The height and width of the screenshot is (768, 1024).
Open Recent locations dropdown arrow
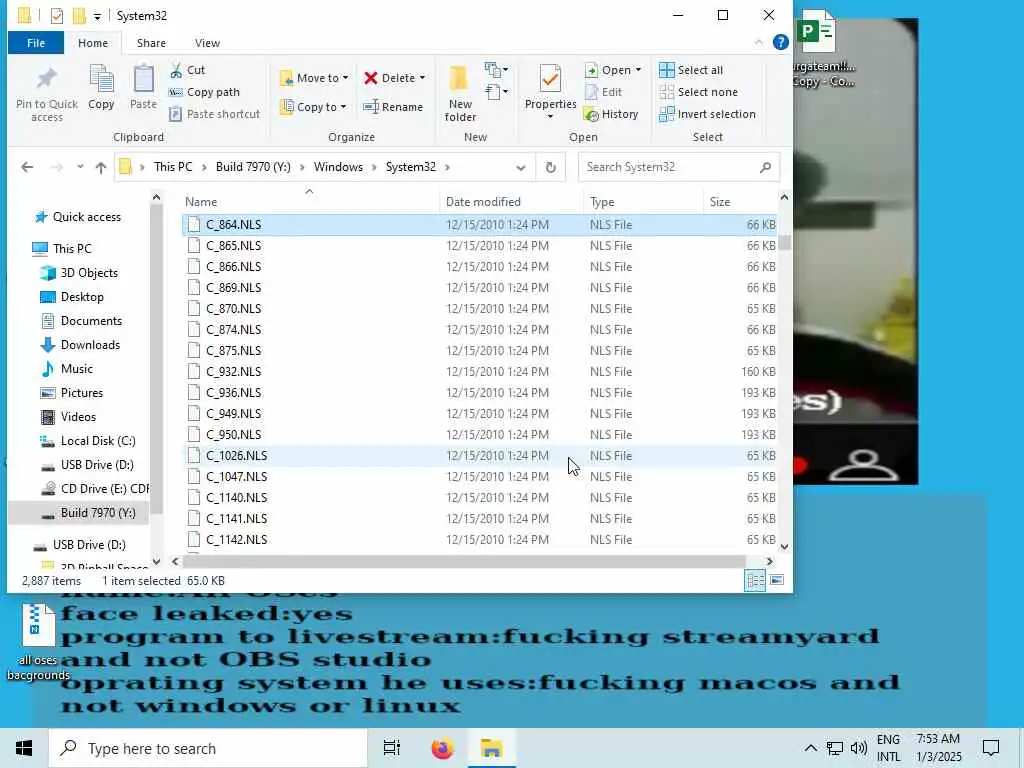pyautogui.click(x=80, y=167)
